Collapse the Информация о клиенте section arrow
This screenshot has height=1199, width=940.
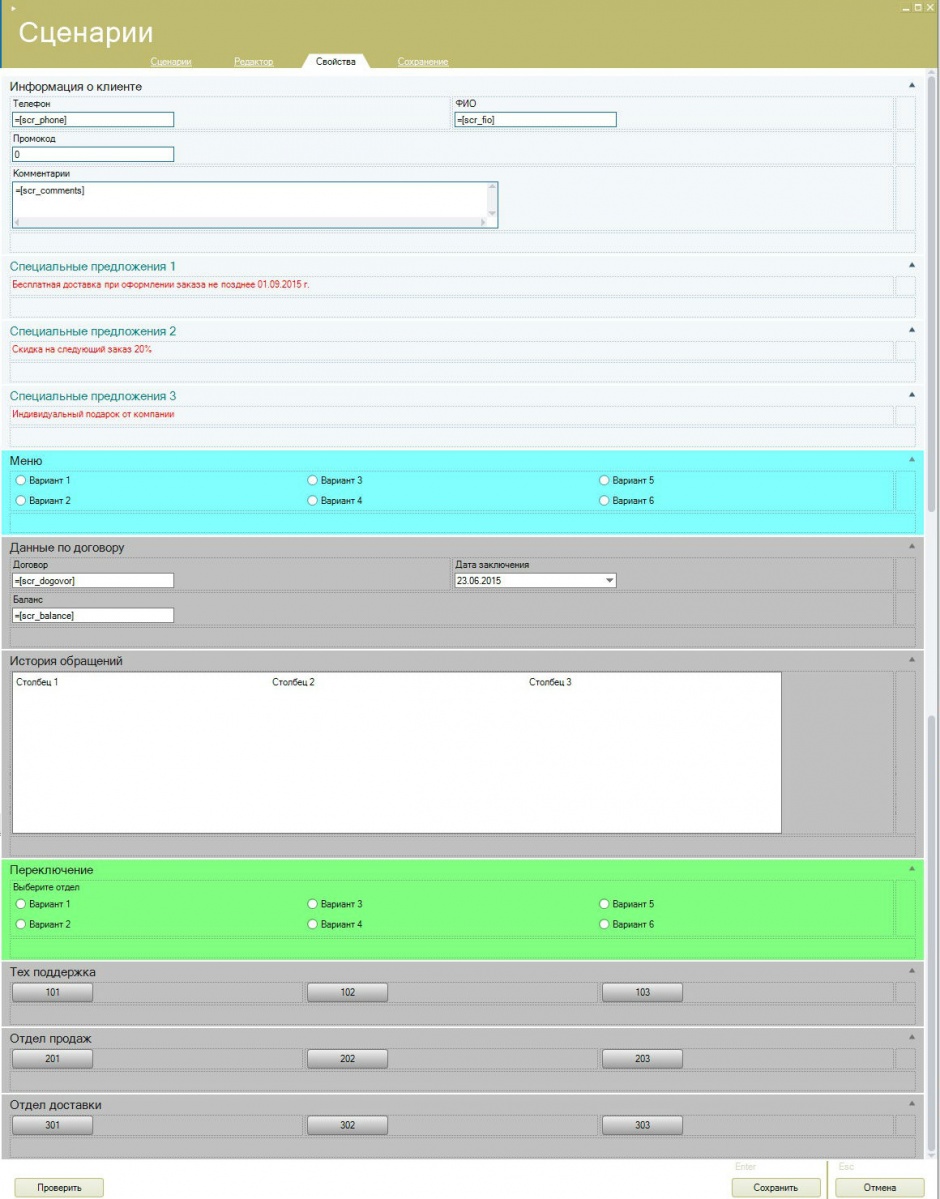911,86
